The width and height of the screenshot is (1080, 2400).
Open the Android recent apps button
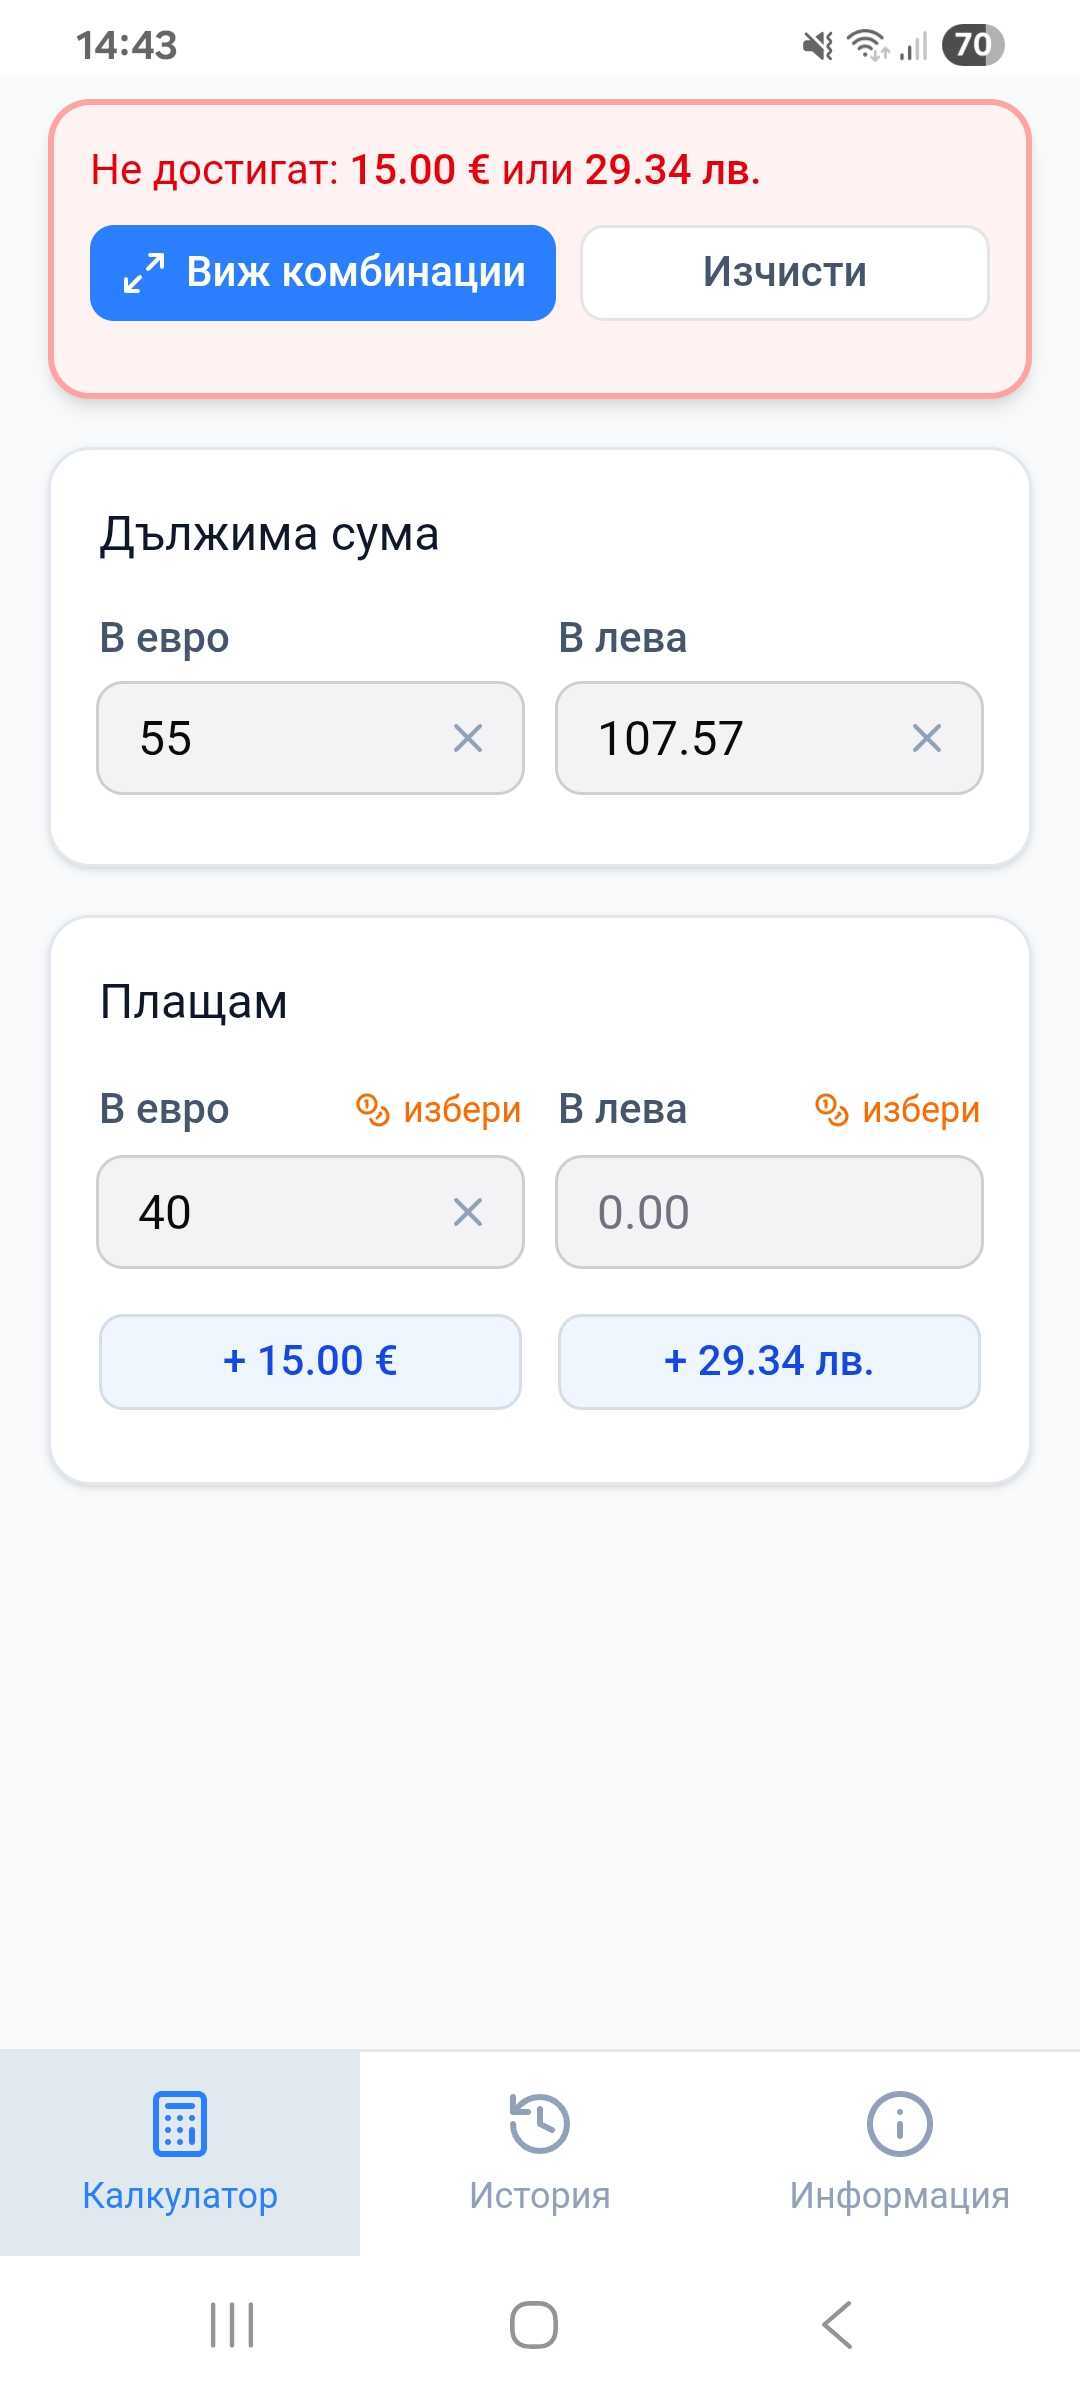coord(232,2324)
